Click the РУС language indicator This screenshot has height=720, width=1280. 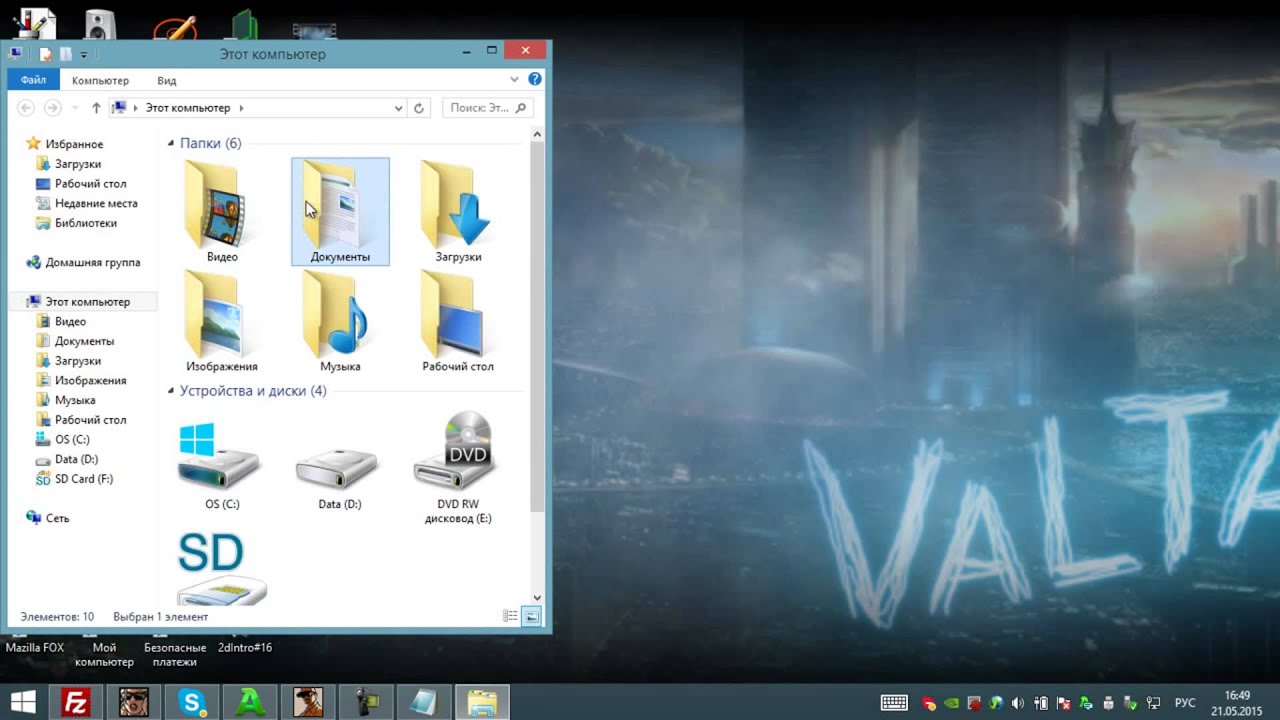pos(1185,703)
